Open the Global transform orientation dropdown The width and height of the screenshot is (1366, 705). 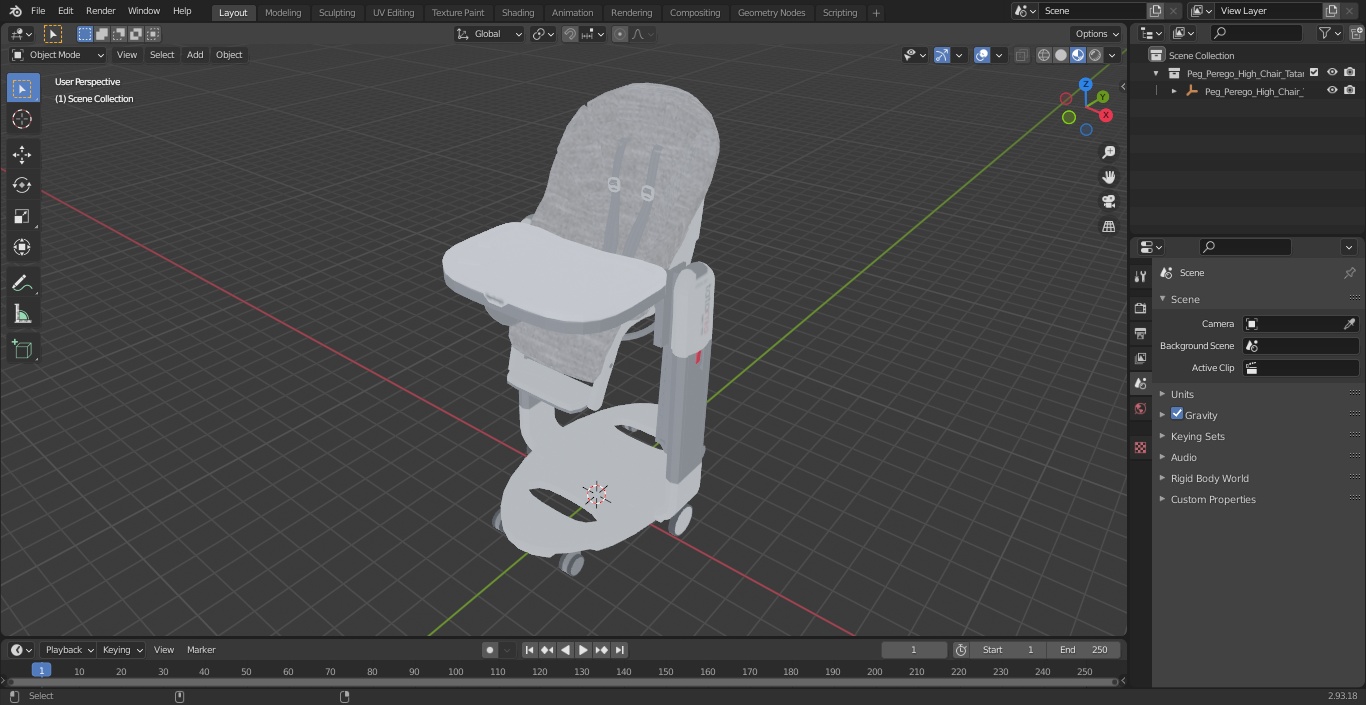(490, 34)
